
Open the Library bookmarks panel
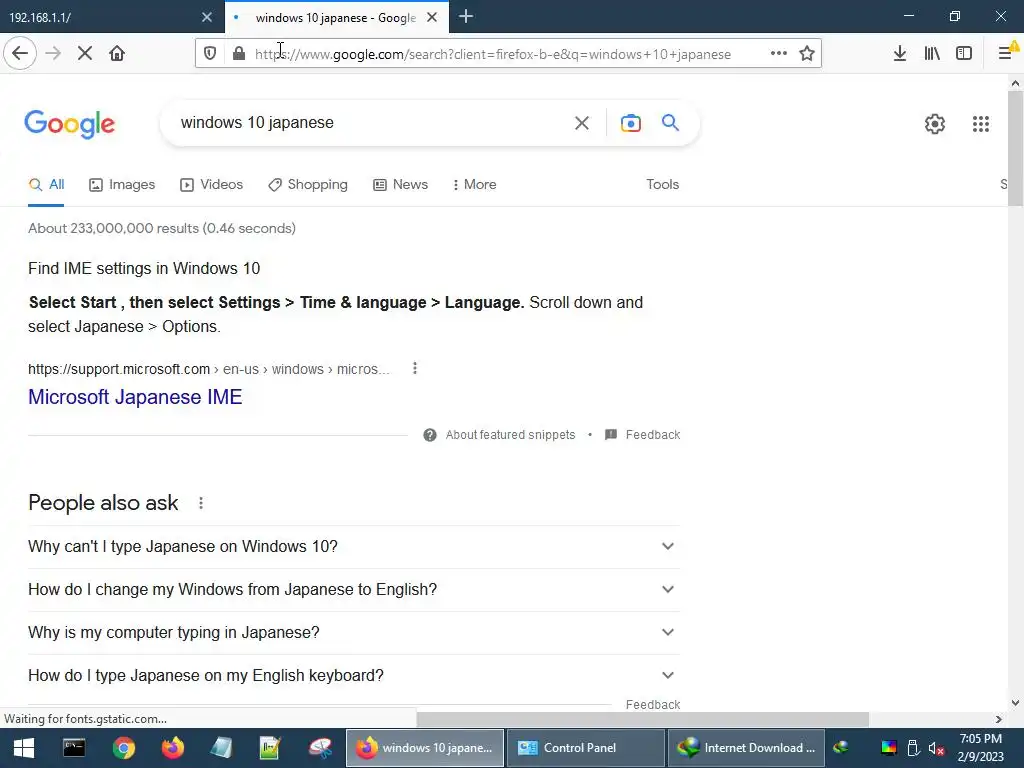click(932, 53)
